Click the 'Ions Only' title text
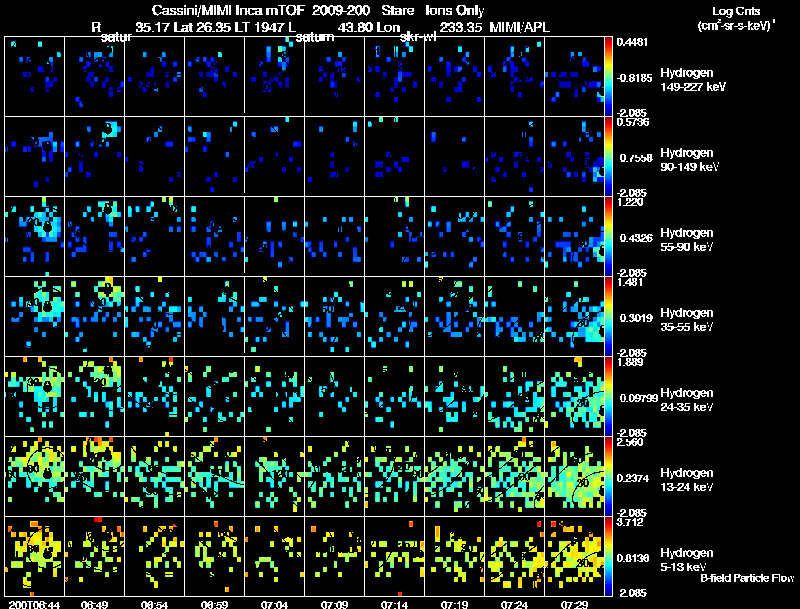 click(x=454, y=10)
